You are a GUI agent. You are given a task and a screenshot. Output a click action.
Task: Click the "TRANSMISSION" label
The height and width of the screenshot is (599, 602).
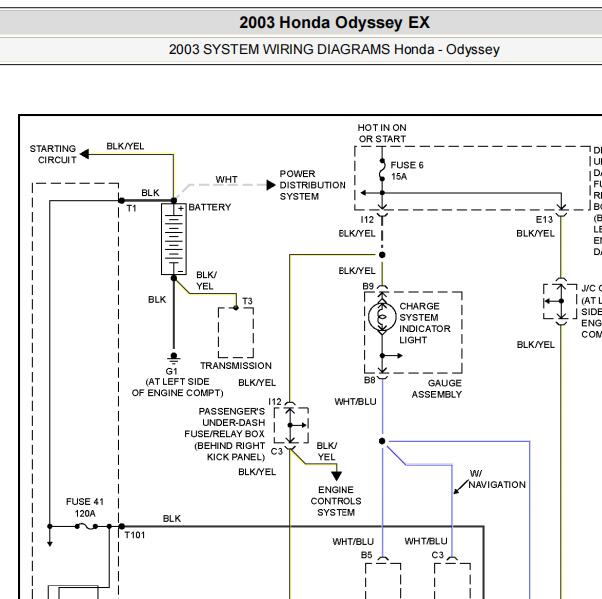tap(236, 366)
